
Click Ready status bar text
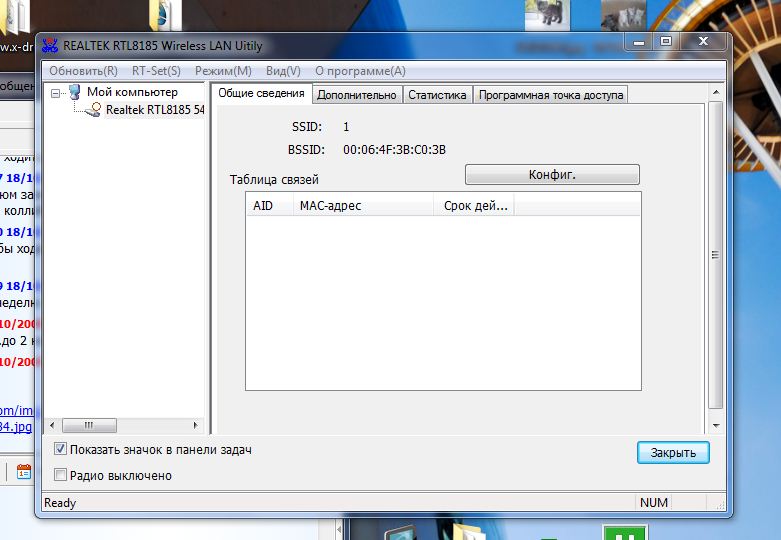(60, 503)
